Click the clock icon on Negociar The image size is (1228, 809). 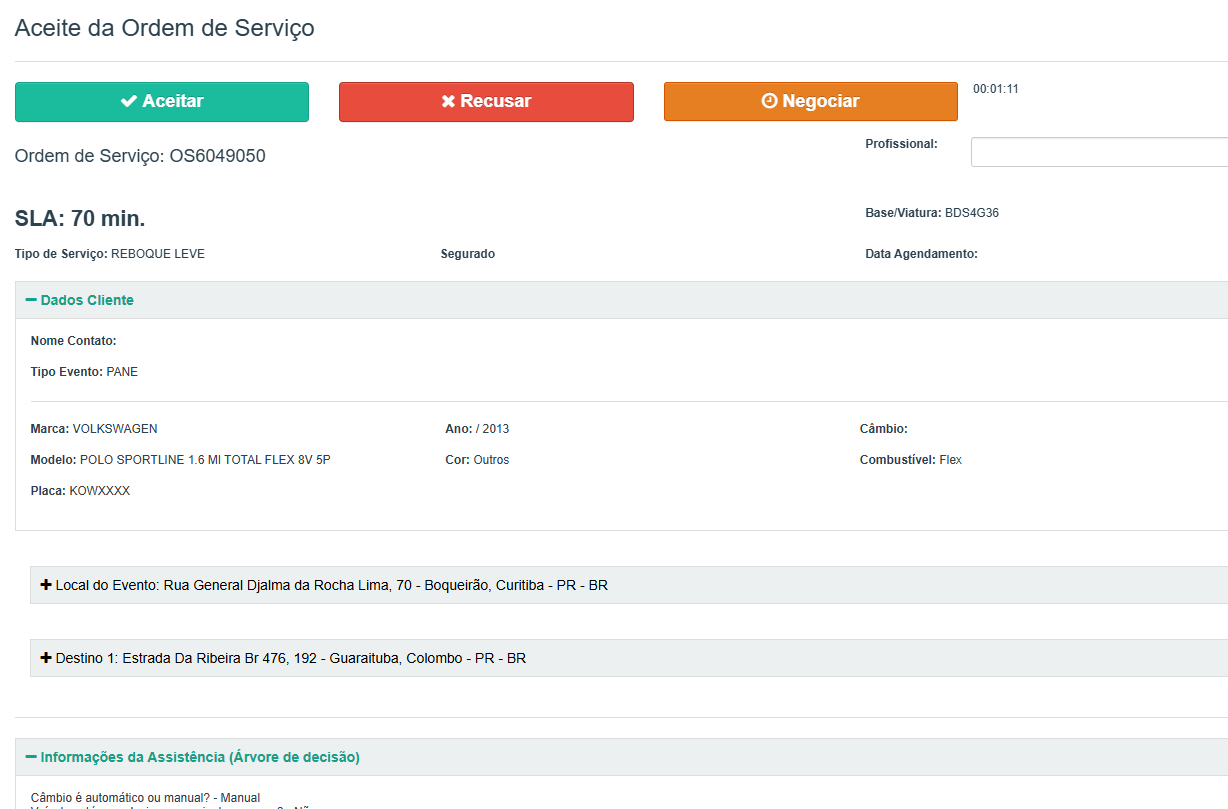[770, 101]
